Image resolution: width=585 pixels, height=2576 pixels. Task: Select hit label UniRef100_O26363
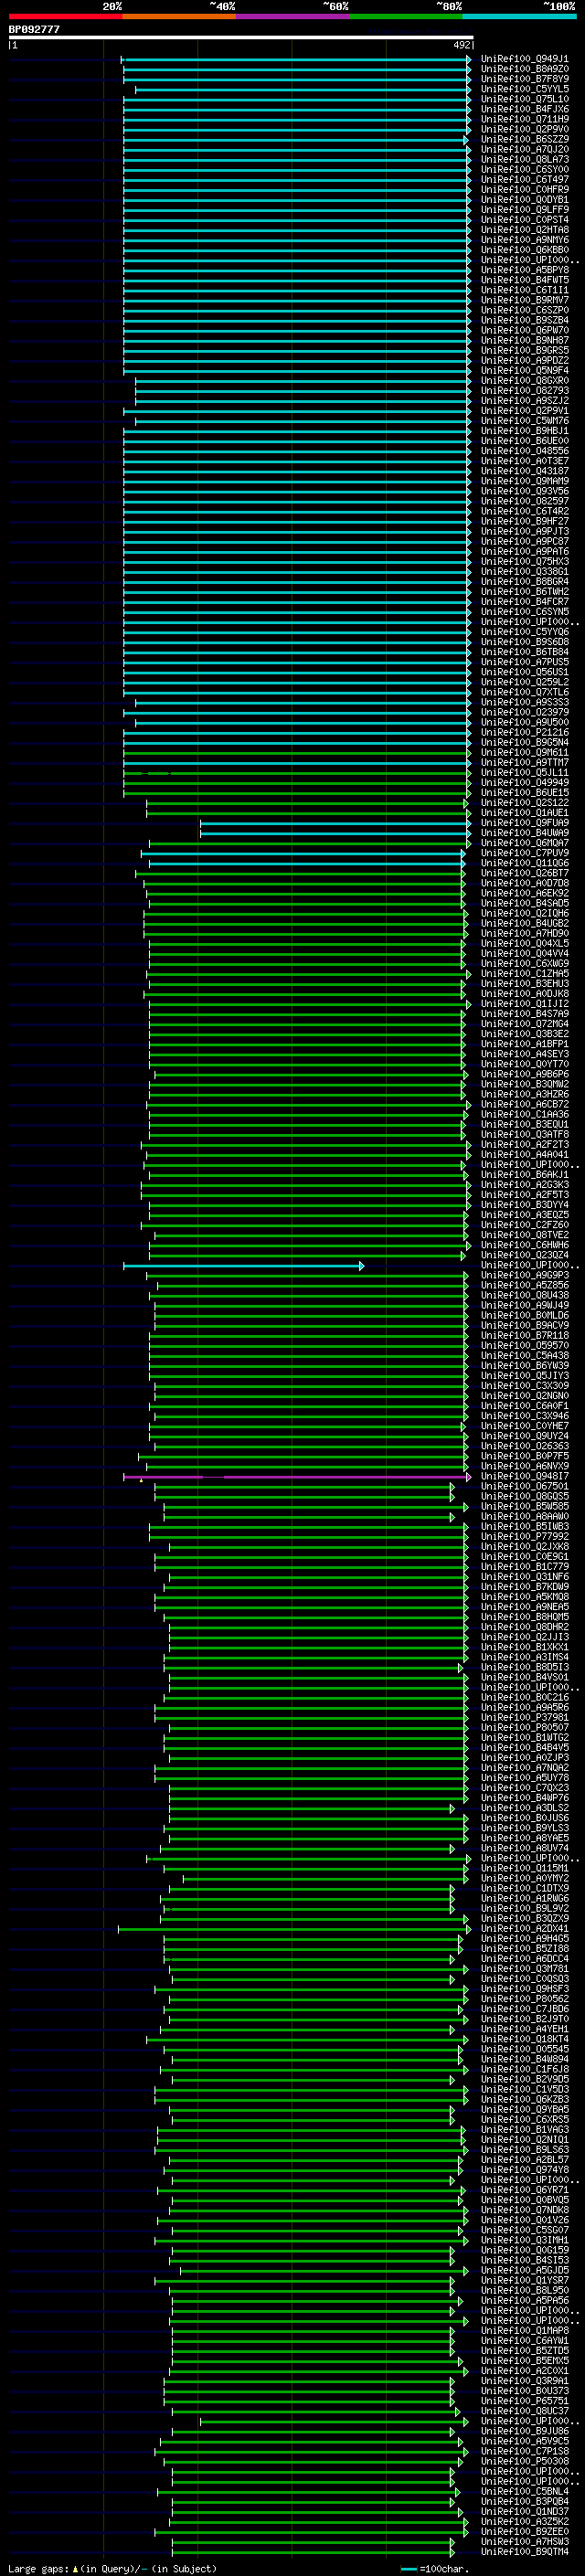pos(525,1447)
